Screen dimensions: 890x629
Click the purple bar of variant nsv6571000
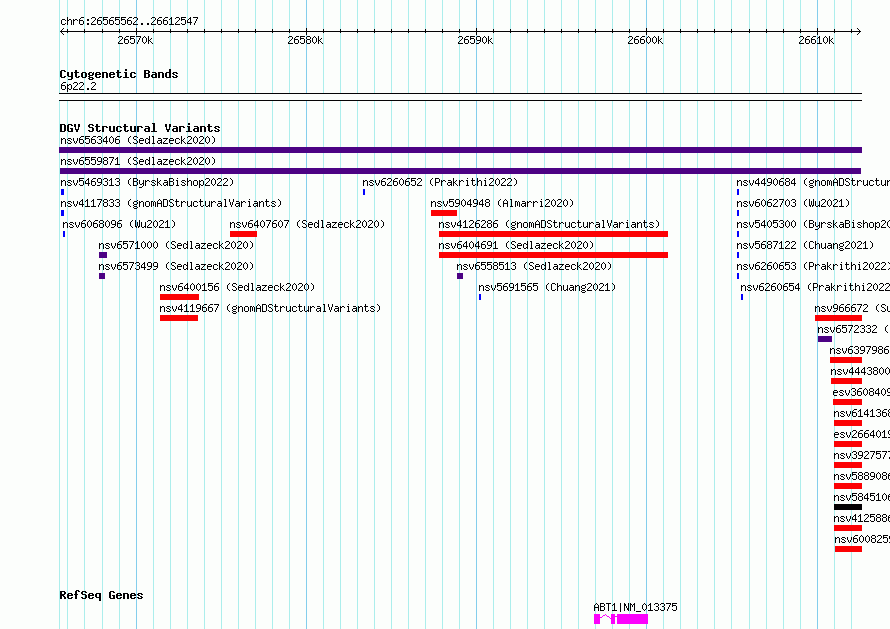103,255
